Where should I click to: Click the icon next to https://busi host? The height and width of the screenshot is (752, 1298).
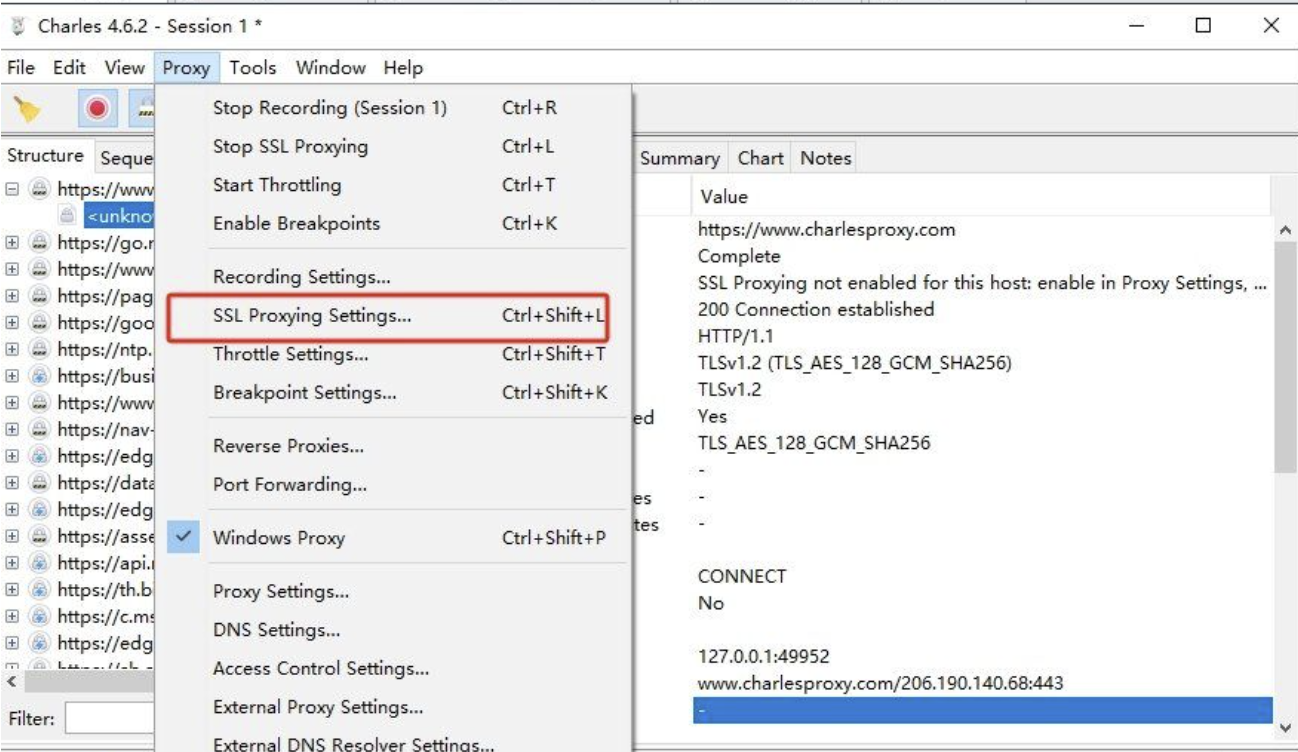point(39,377)
